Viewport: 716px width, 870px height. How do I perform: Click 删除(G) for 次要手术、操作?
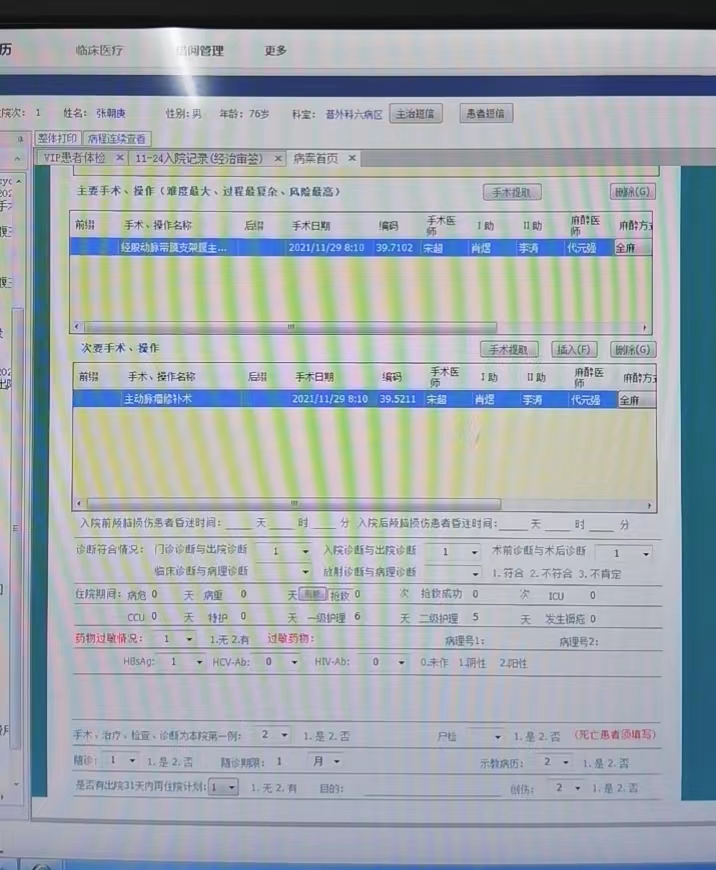tap(633, 350)
